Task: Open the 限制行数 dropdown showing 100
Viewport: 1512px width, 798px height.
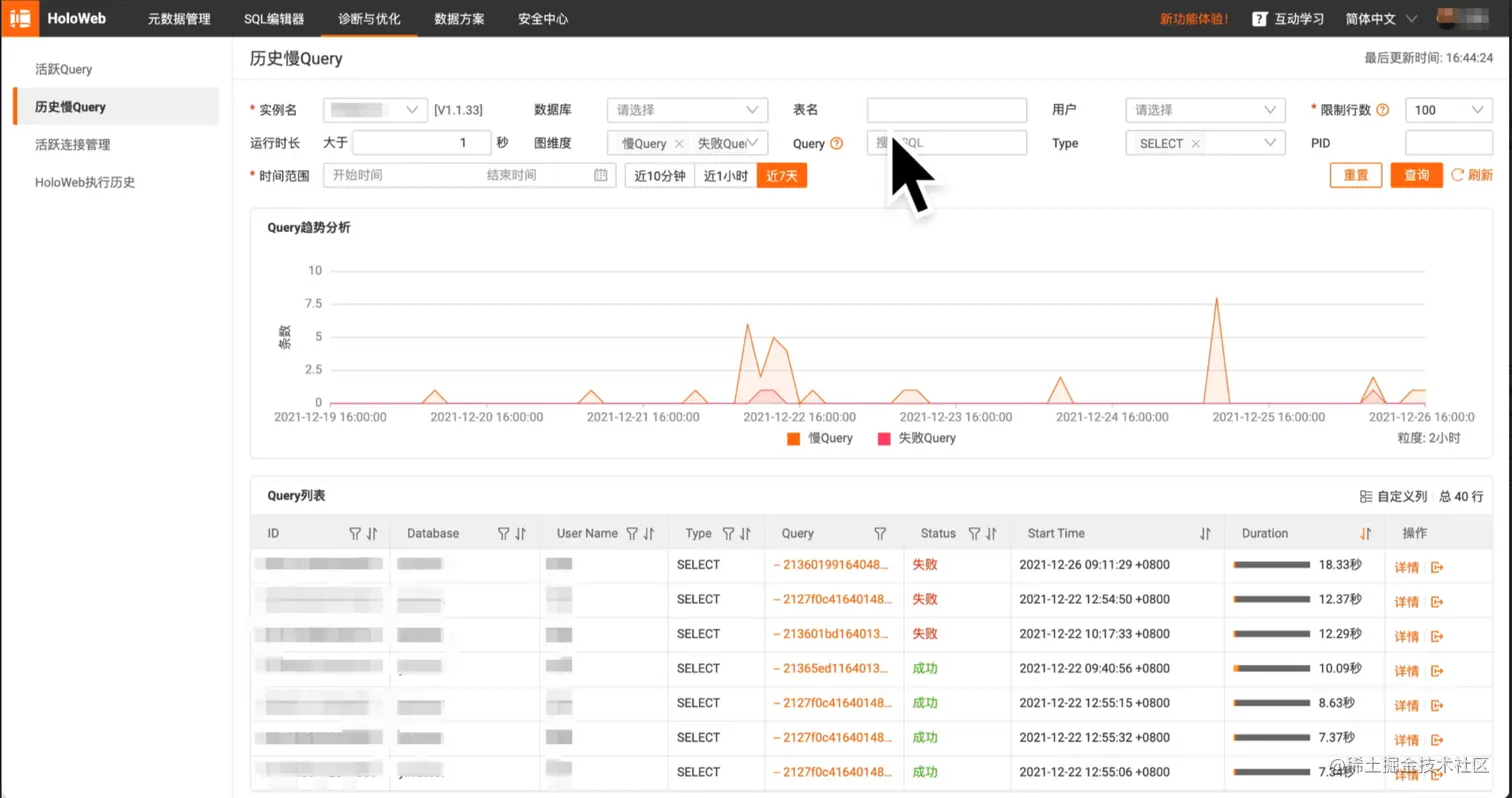Action: 1449,110
